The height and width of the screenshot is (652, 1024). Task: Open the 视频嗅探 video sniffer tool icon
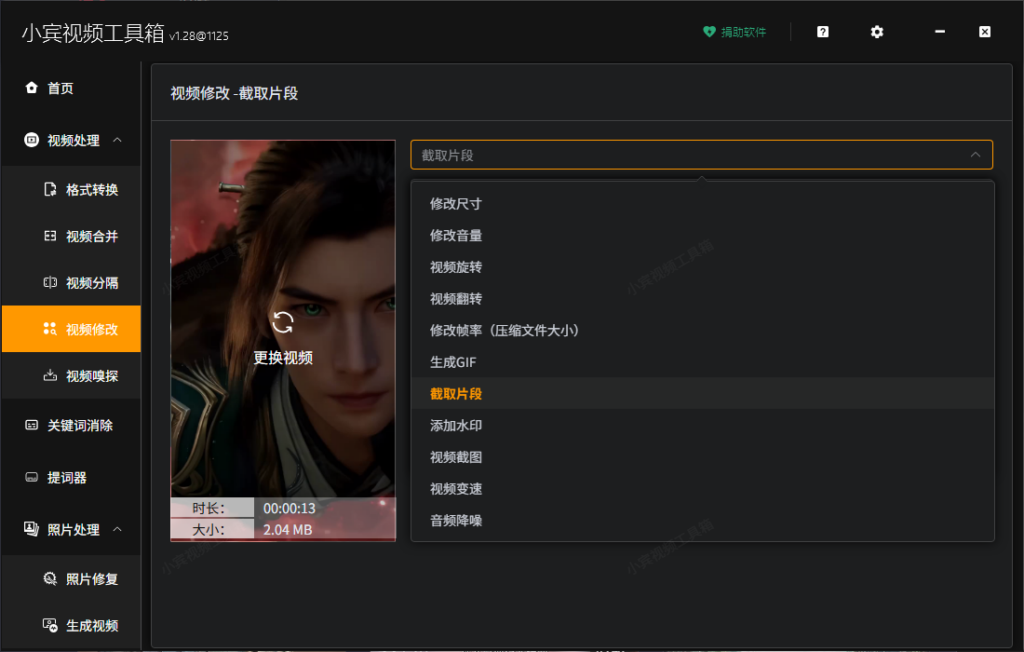[48, 377]
